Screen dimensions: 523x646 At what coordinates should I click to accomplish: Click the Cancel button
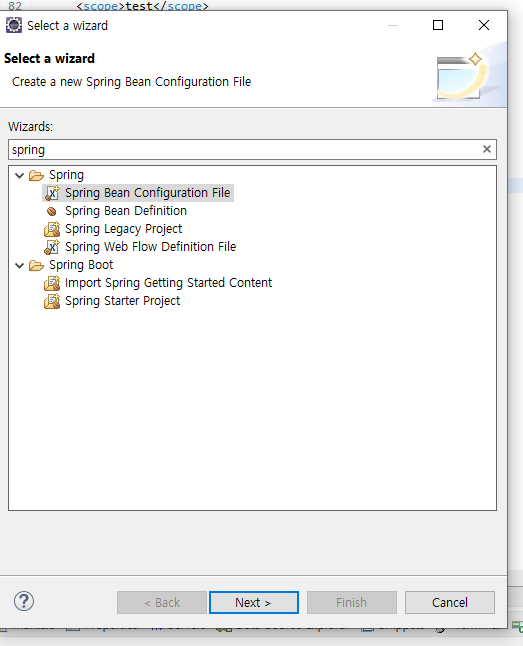(450, 602)
